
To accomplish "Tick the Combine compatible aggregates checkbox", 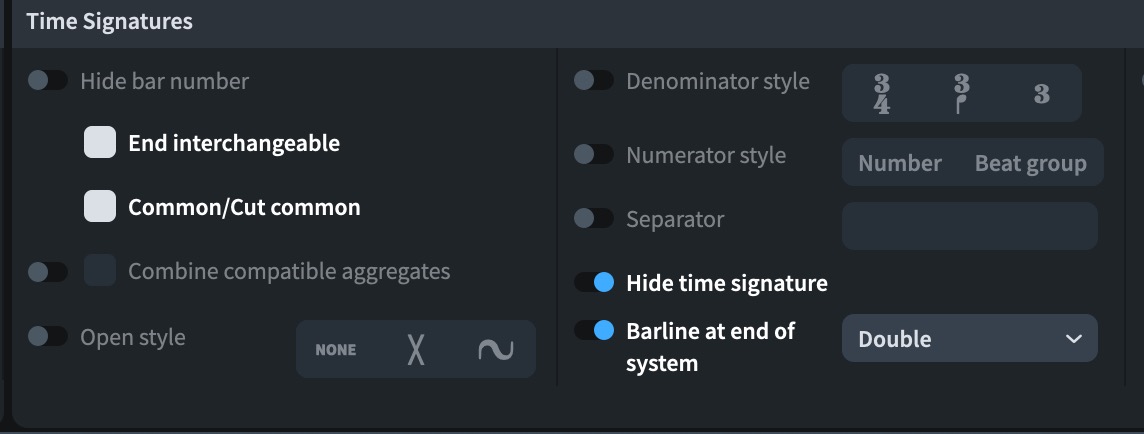I will coord(100,271).
